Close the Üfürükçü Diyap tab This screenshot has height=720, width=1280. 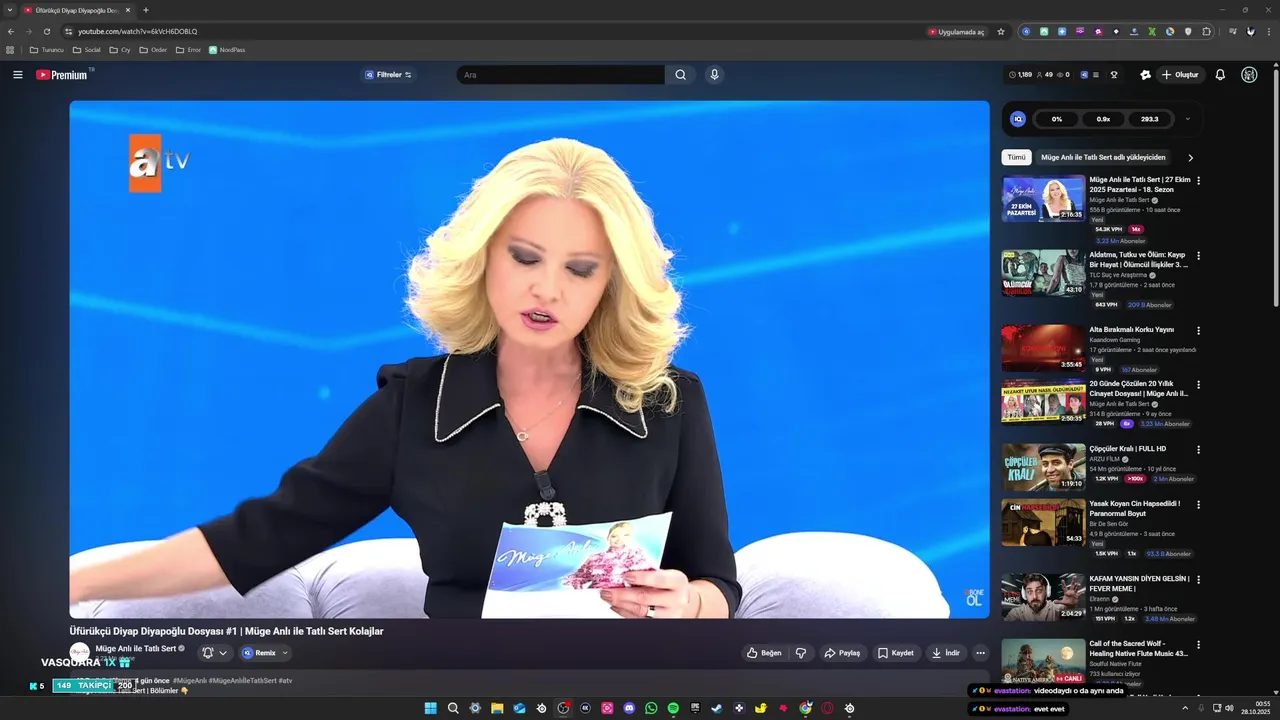click(128, 10)
